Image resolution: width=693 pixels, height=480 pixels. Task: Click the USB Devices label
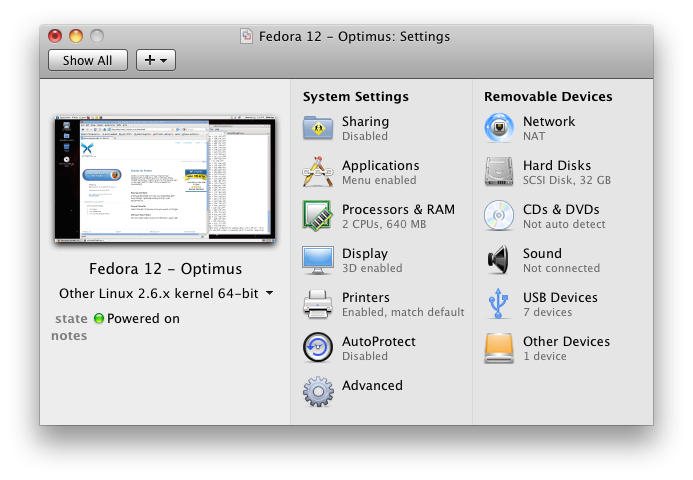tap(560, 297)
